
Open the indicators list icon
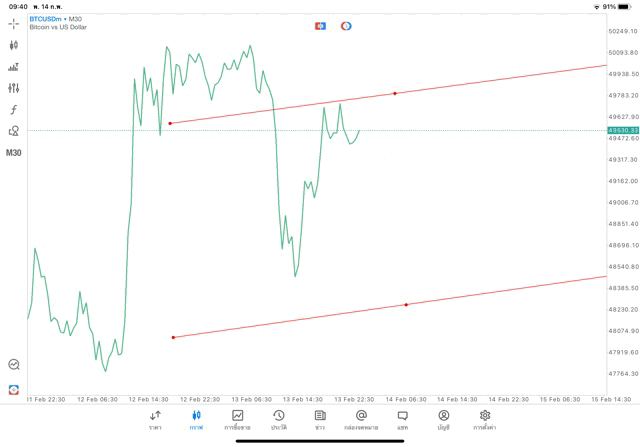14,67
